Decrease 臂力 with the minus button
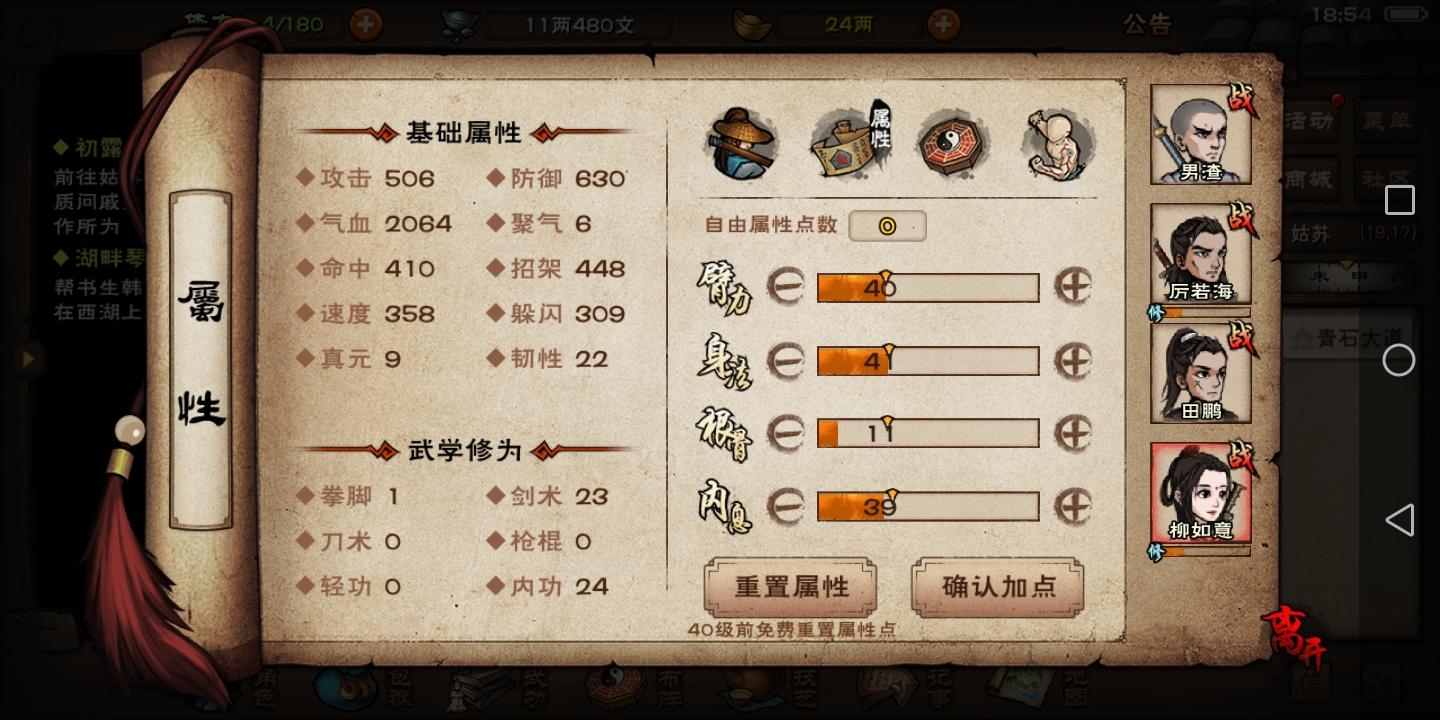The height and width of the screenshot is (720, 1440). click(785, 288)
